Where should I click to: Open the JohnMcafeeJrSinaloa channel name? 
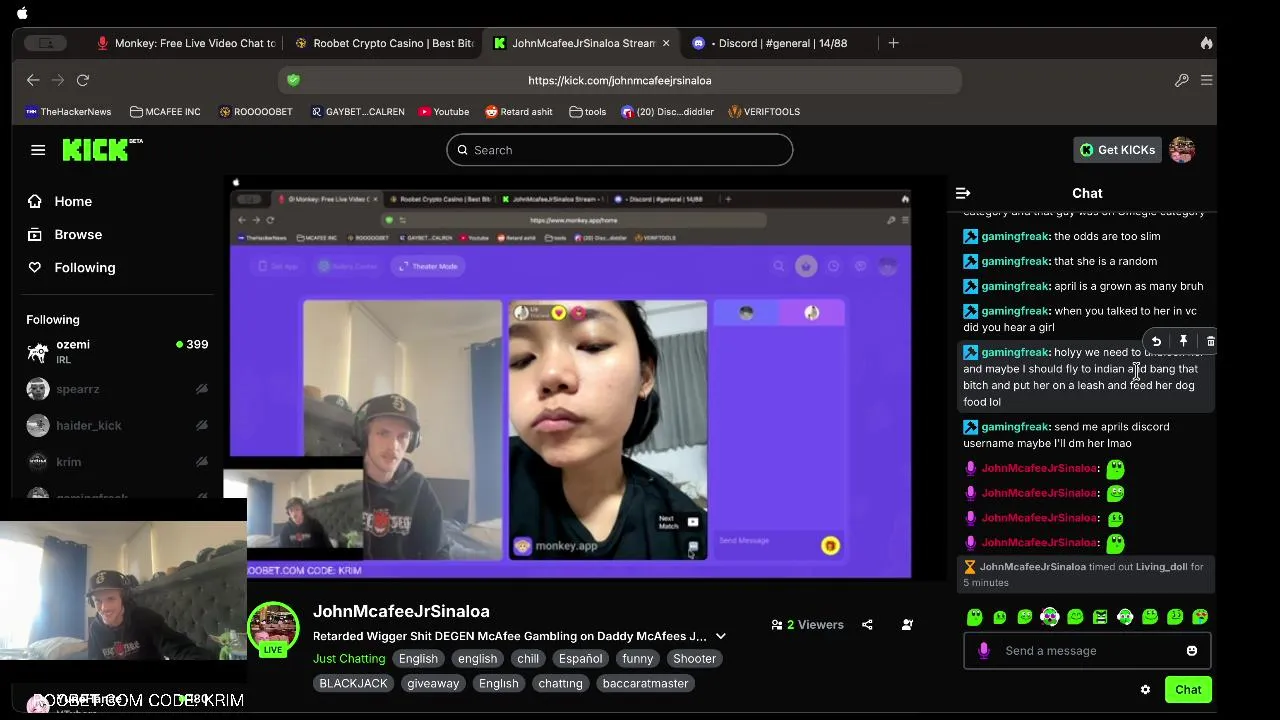tap(401, 611)
